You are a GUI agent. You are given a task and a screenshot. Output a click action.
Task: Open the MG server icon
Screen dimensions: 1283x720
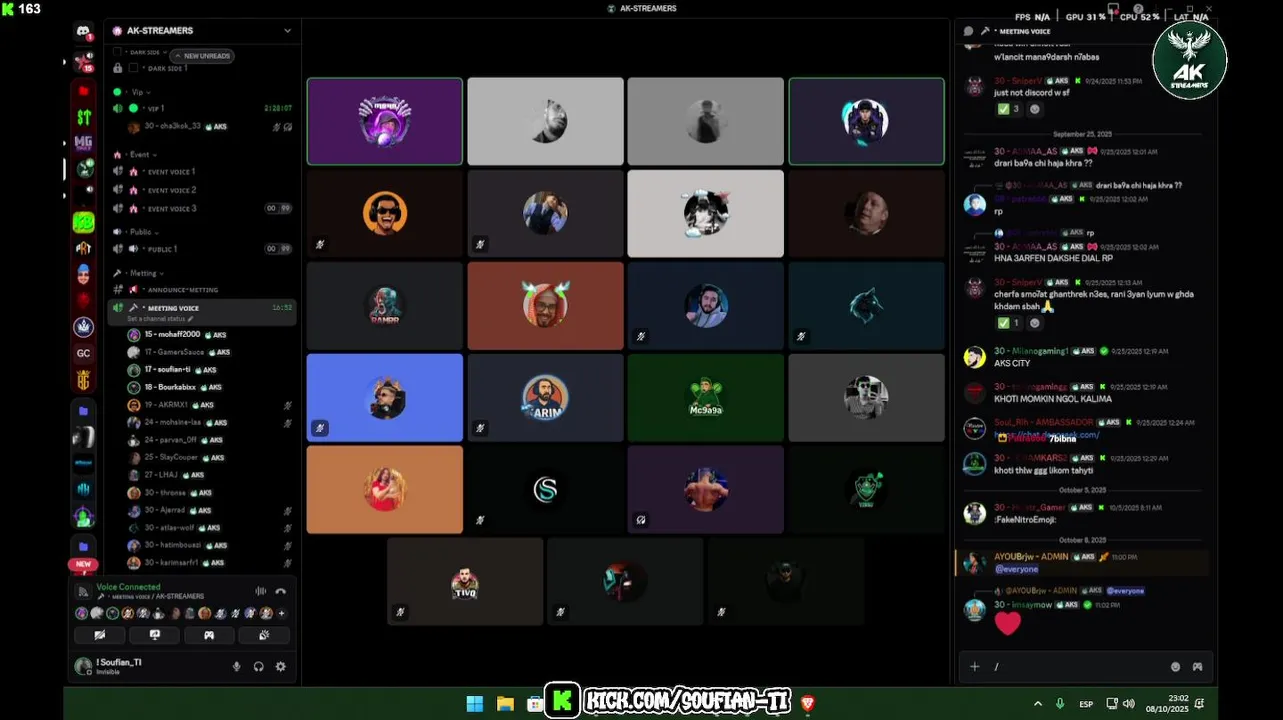point(84,143)
